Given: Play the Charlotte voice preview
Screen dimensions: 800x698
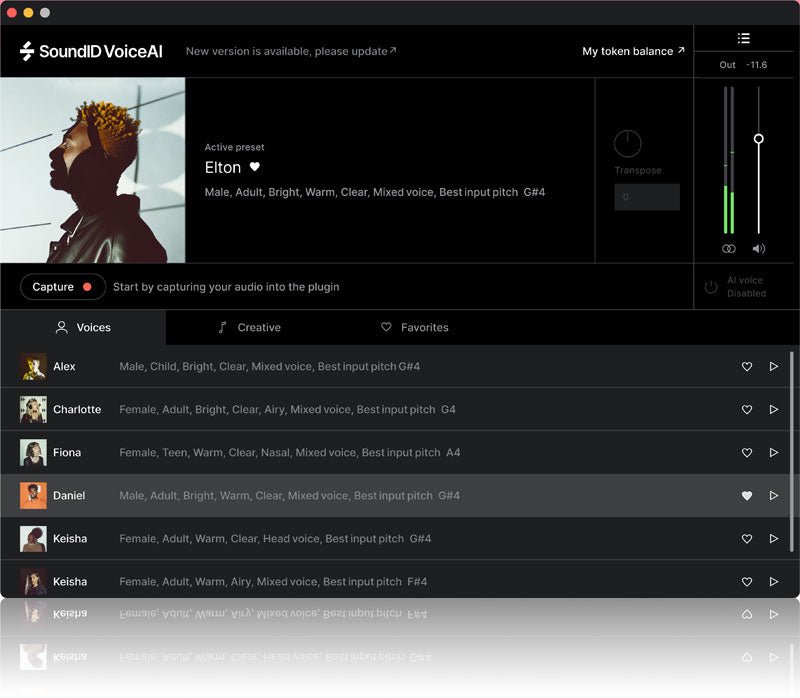Looking at the screenshot, I should coord(774,409).
